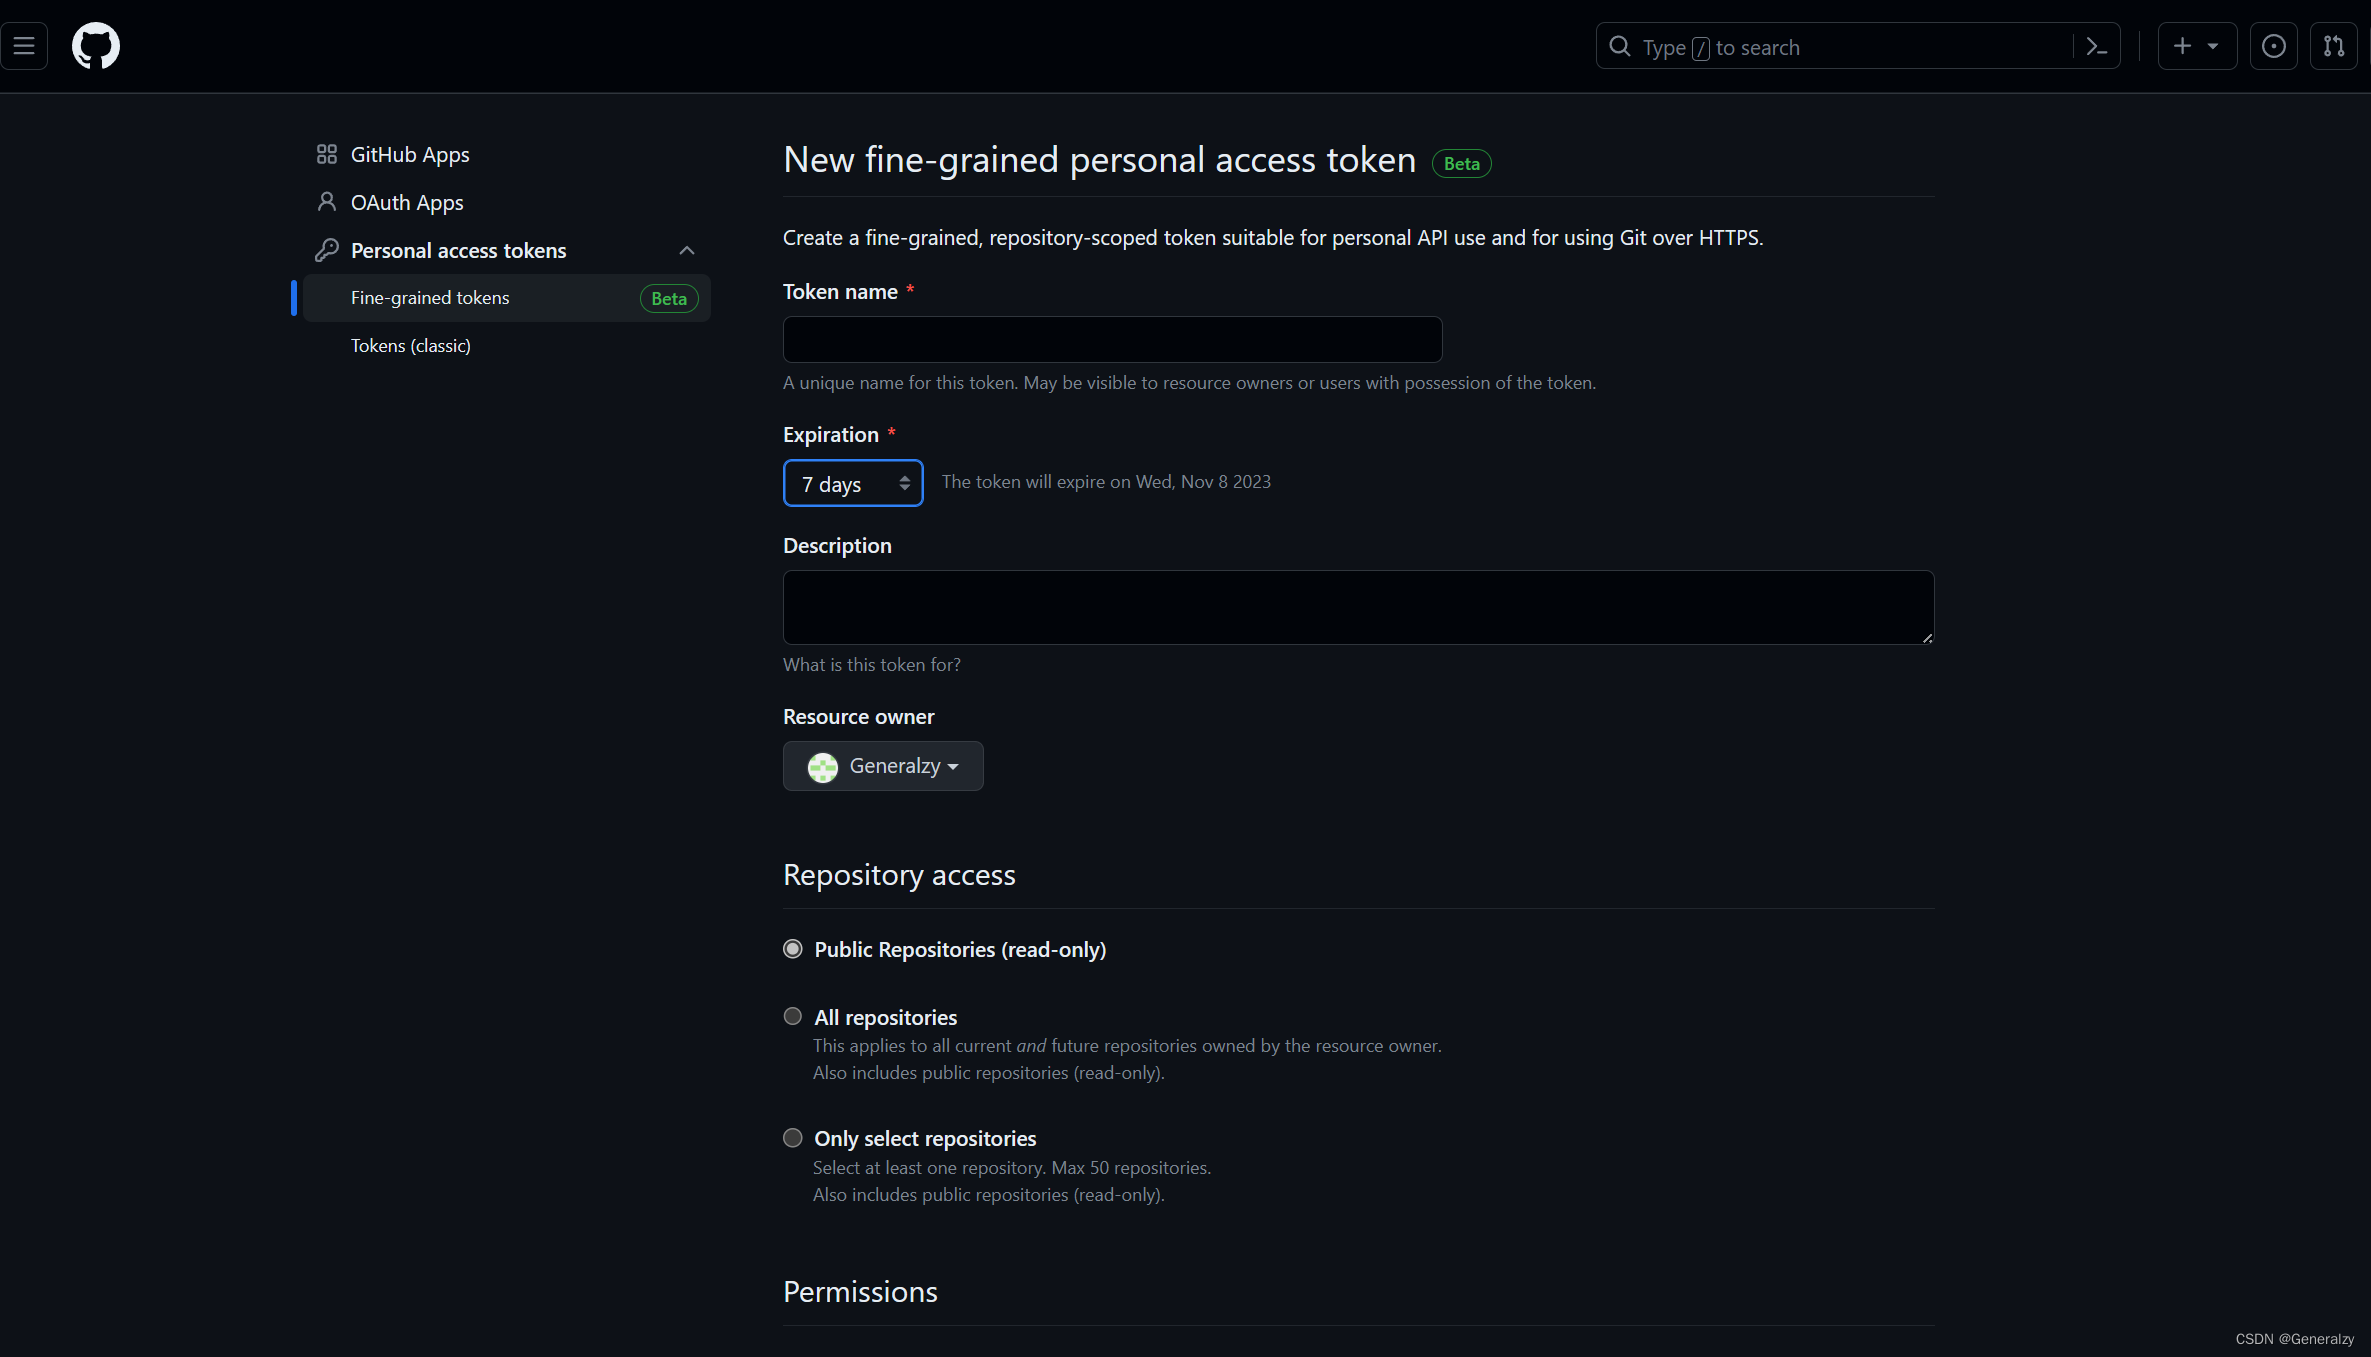Focus the Description text area
This screenshot has width=2371, height=1357.
pyautogui.click(x=1358, y=607)
